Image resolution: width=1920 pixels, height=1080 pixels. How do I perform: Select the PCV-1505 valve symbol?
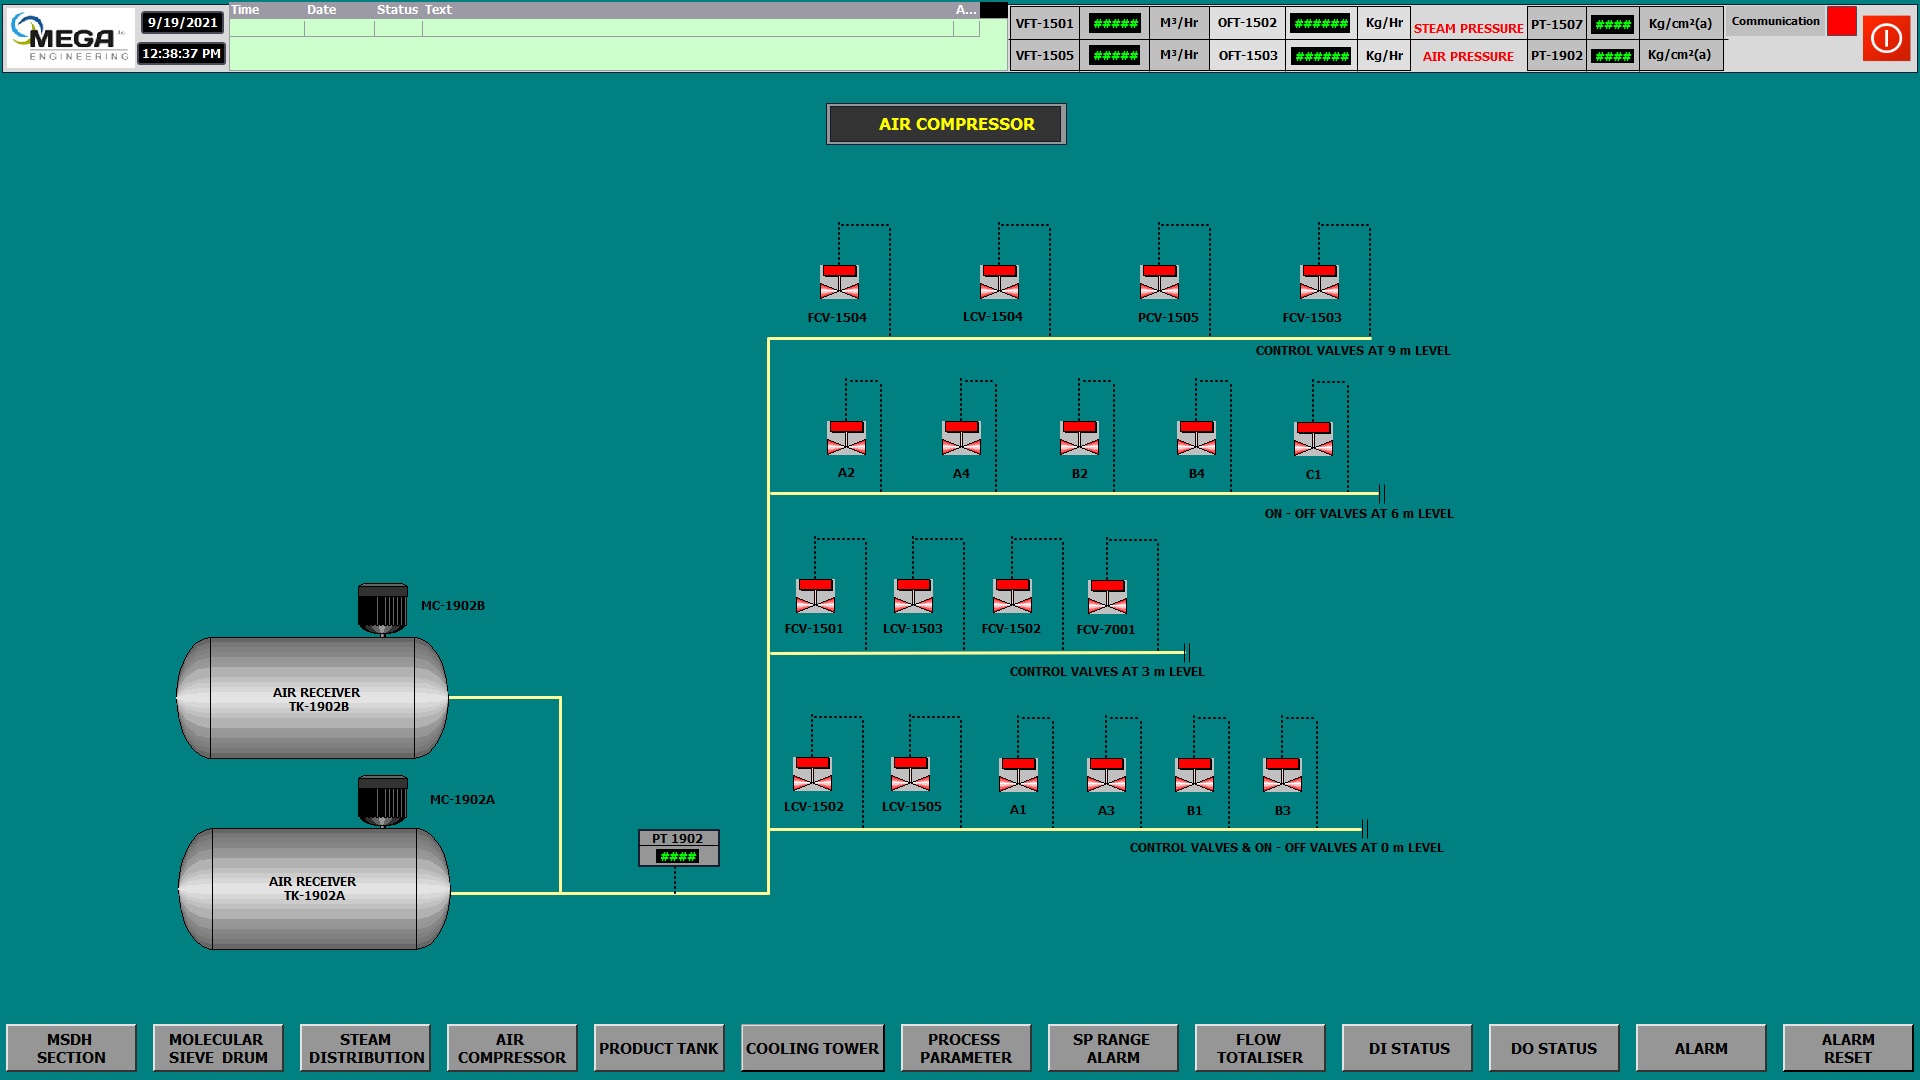pos(1159,282)
